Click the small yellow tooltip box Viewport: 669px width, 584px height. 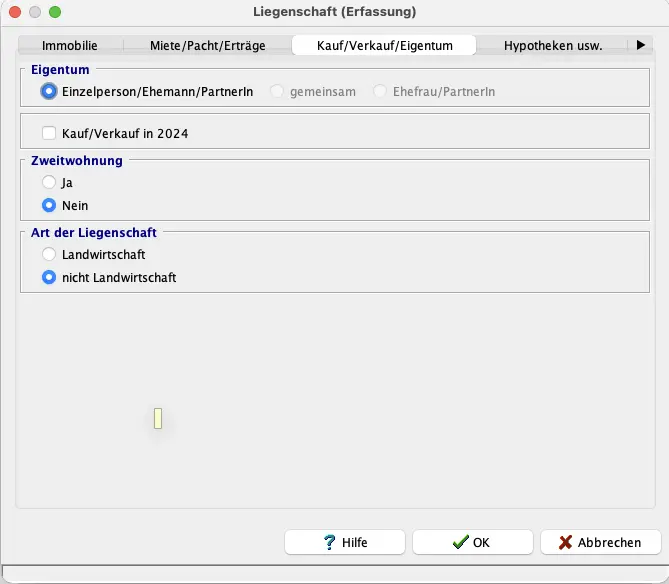point(158,418)
